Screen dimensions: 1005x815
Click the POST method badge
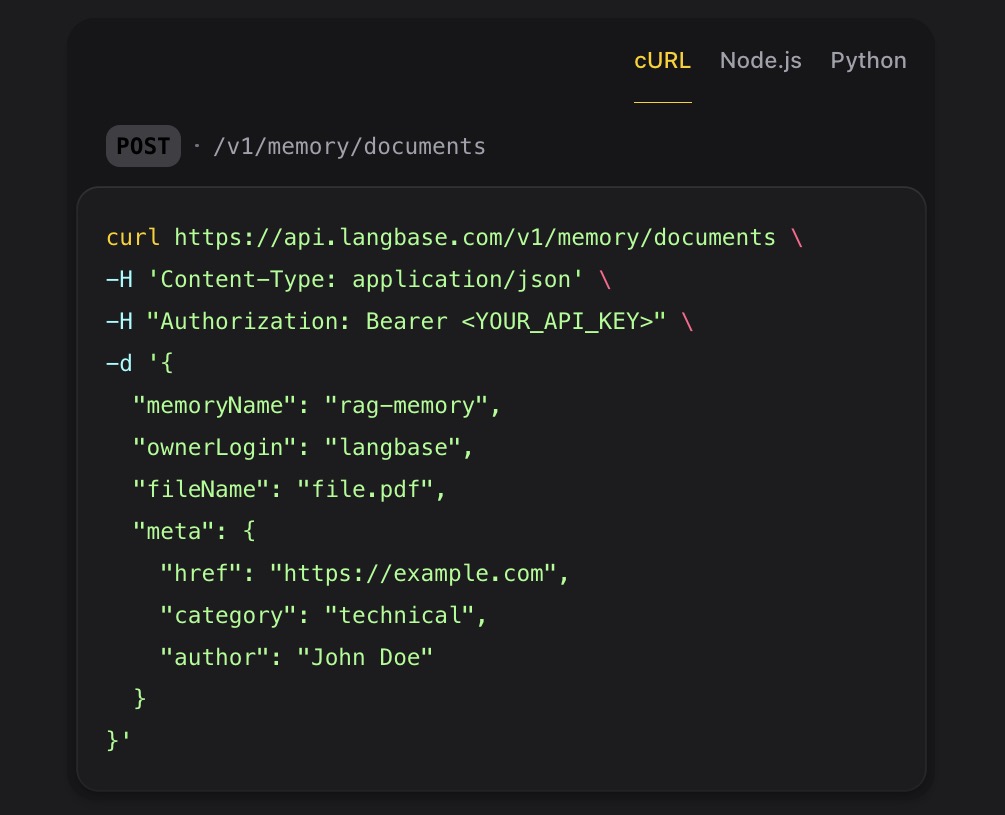(143, 146)
